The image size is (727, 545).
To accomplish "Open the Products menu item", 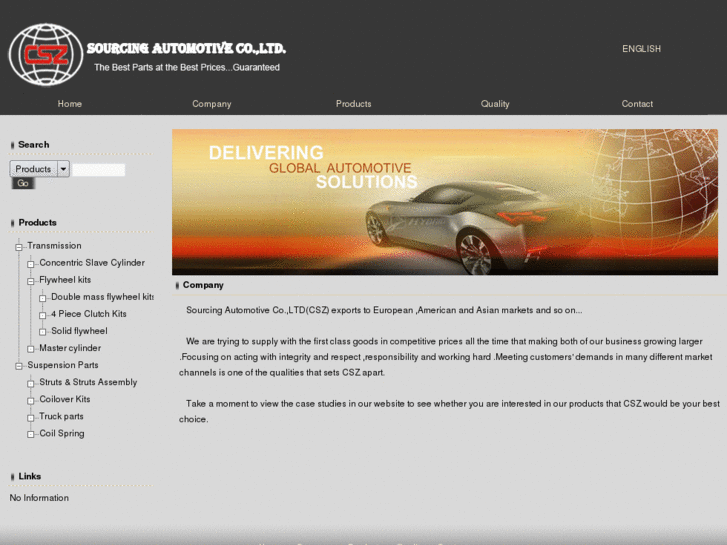I will coord(353,104).
